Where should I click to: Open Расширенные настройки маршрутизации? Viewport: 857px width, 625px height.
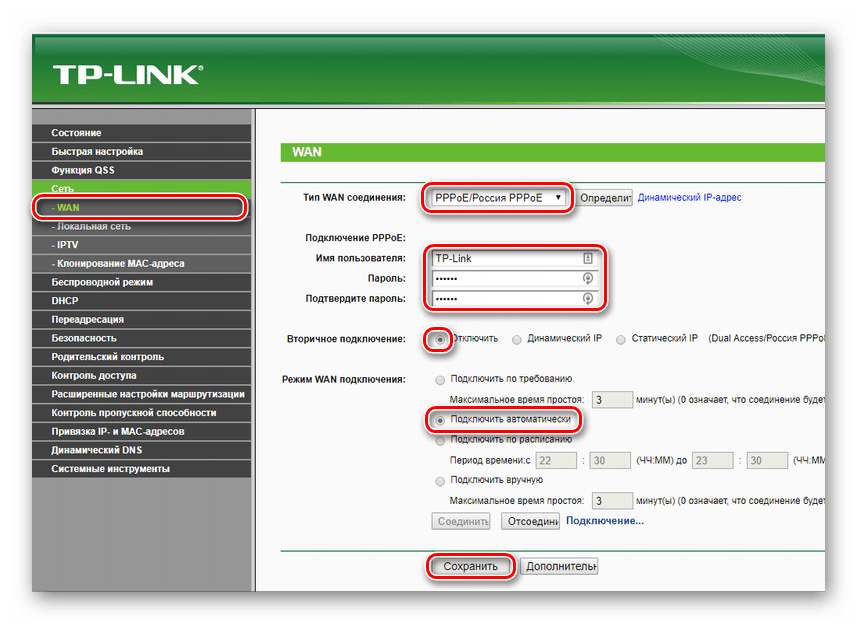[142, 394]
